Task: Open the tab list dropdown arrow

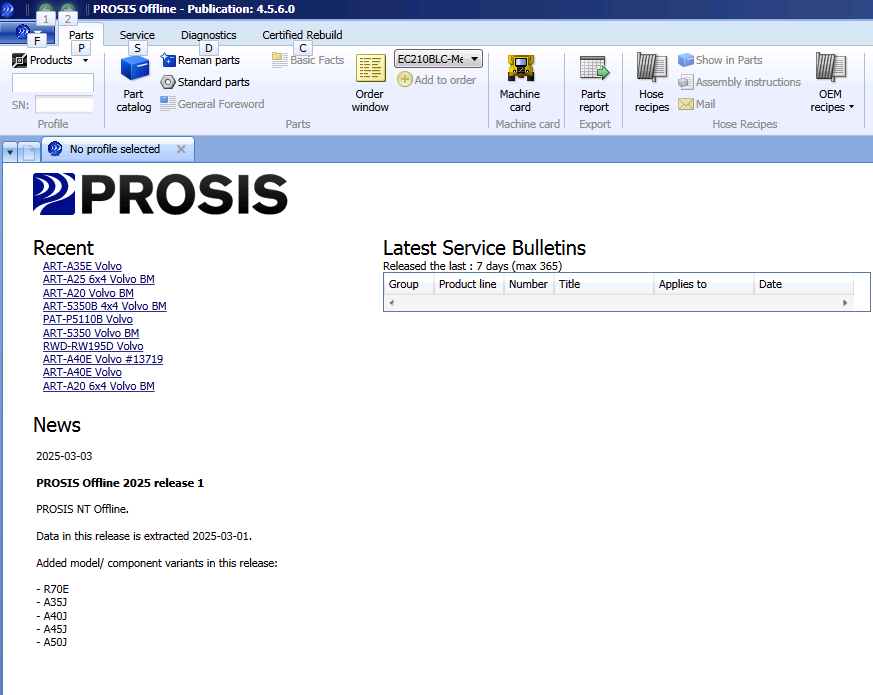Action: 10,151
